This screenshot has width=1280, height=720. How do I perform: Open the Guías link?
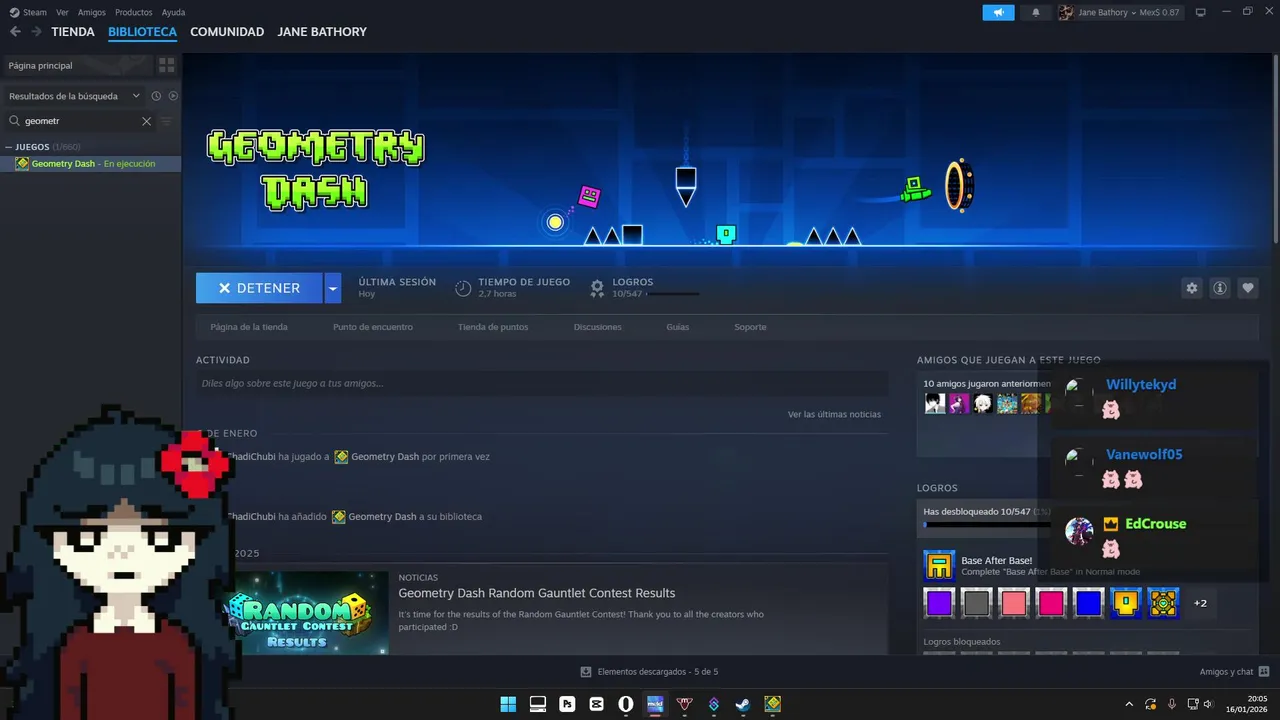coord(678,327)
